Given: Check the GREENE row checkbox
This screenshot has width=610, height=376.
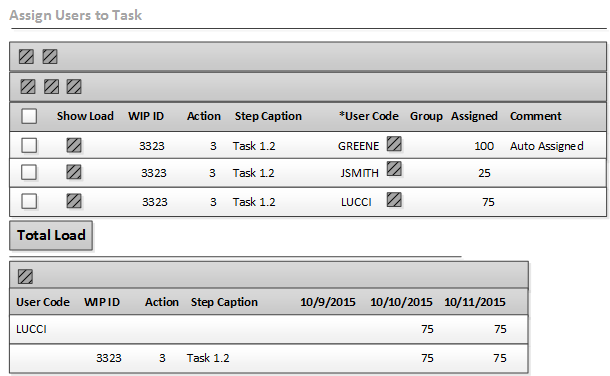Looking at the screenshot, I should tap(29, 146).
